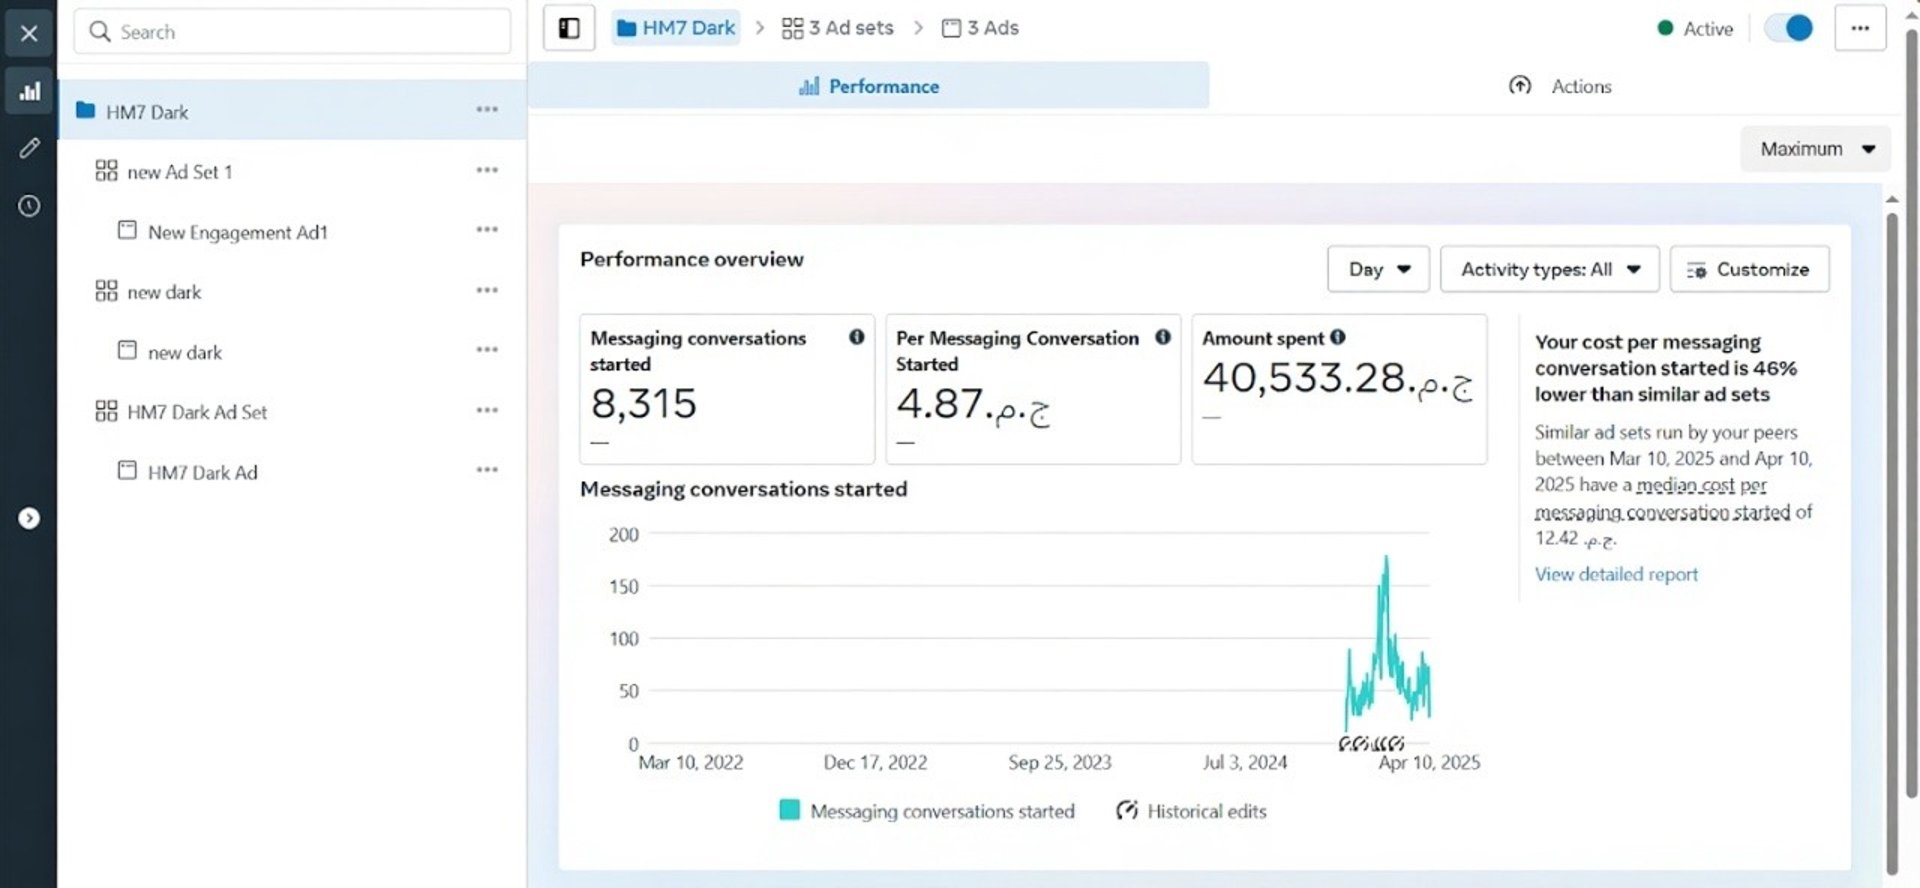Expand the left rail with the arrow circle
This screenshot has height=888, width=1920.
(x=29, y=518)
